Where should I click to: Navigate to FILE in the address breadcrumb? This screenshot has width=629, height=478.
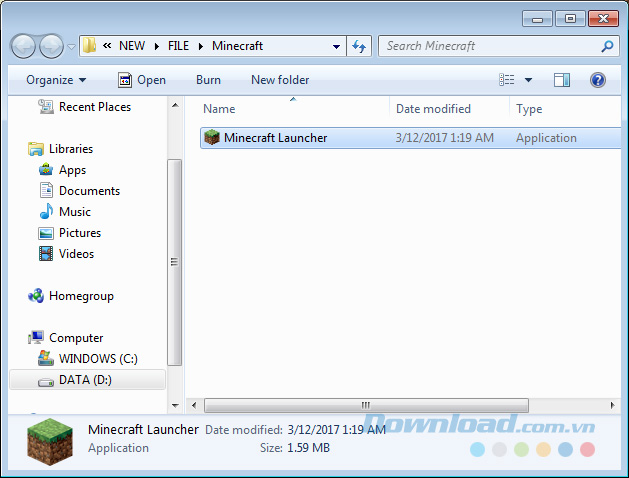coord(179,46)
